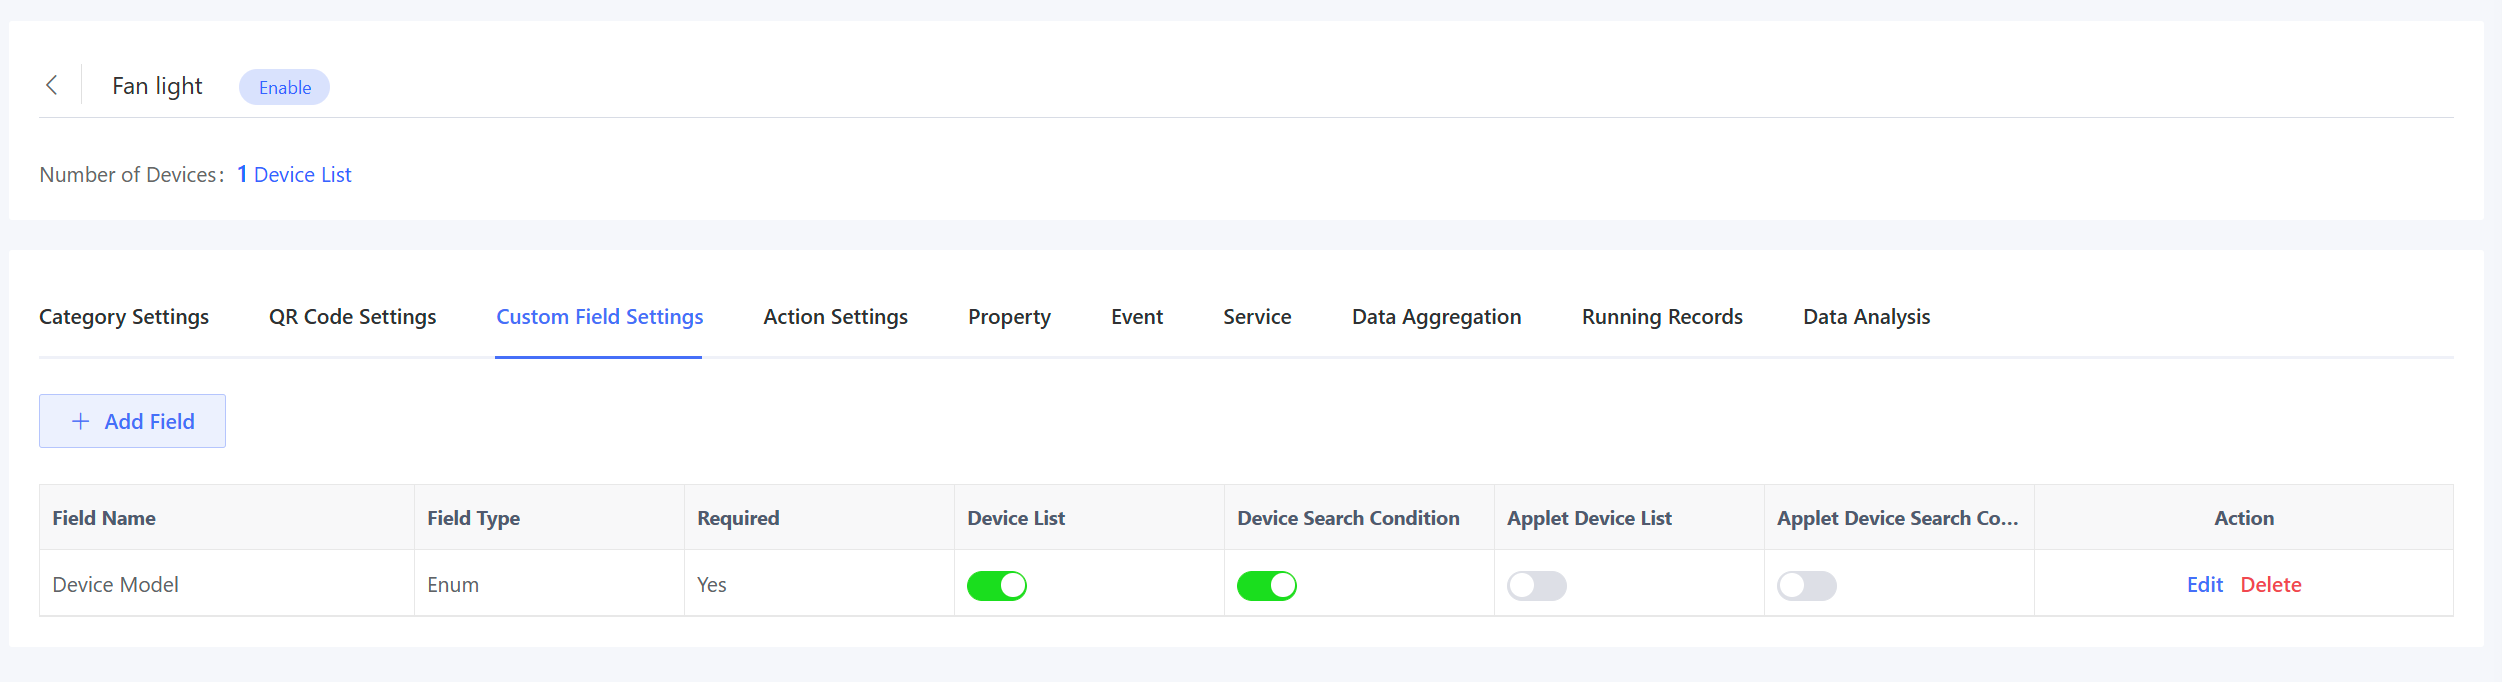Switch to Data Analysis tab

(1866, 317)
